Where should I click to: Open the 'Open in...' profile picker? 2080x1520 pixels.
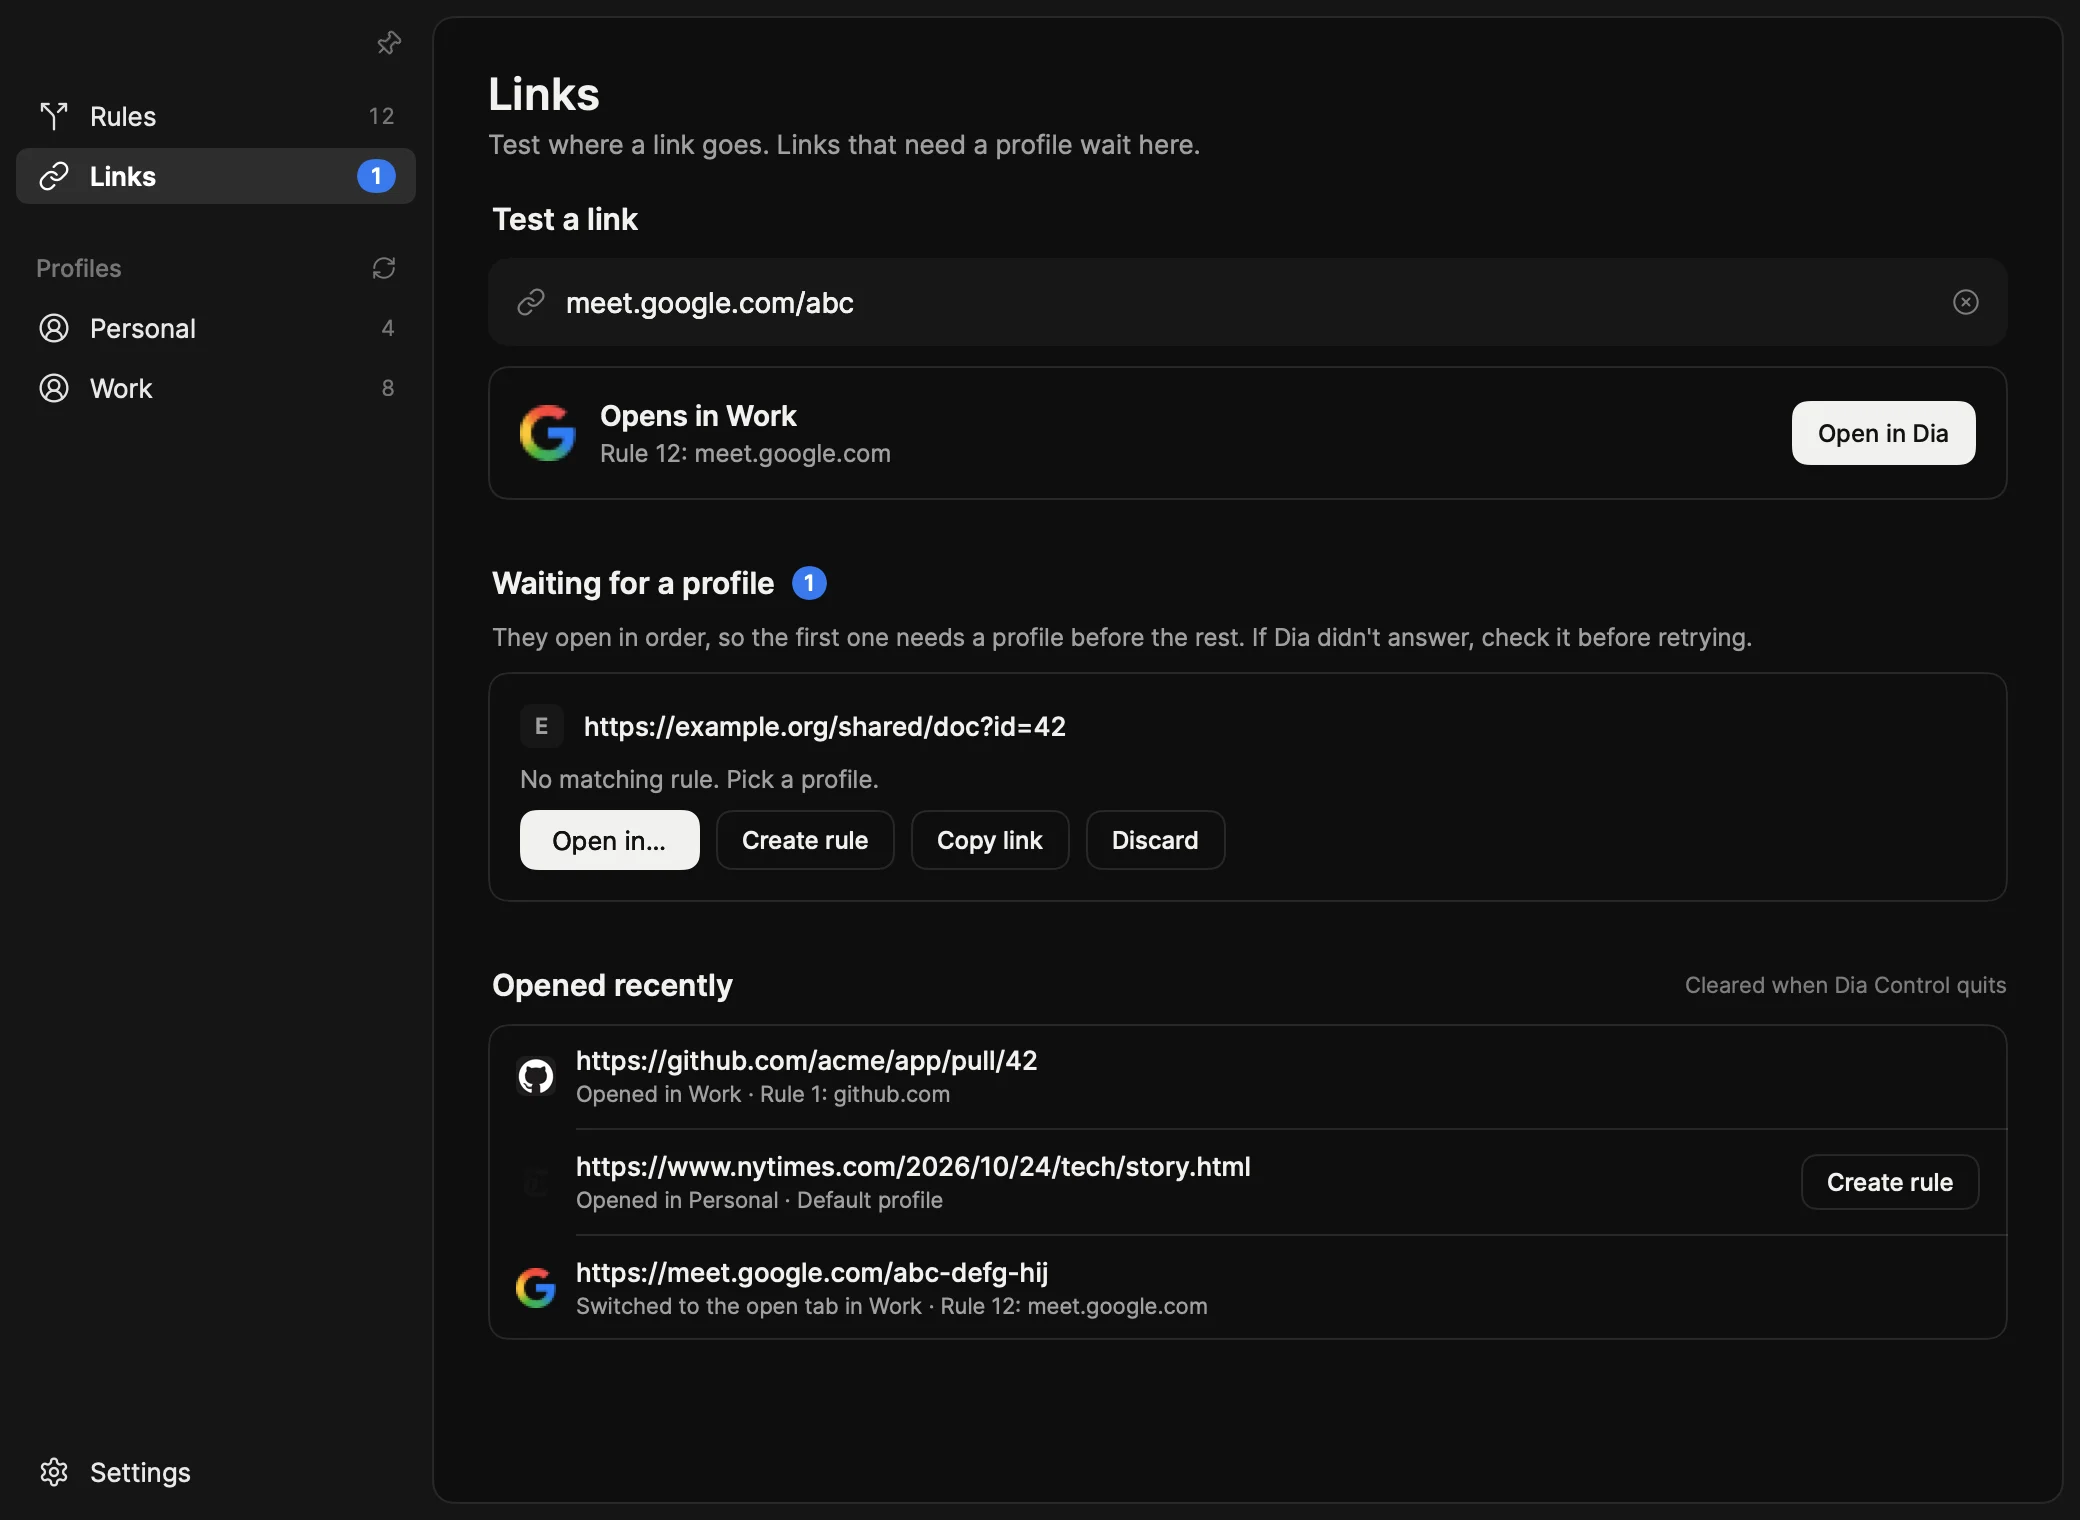609,840
